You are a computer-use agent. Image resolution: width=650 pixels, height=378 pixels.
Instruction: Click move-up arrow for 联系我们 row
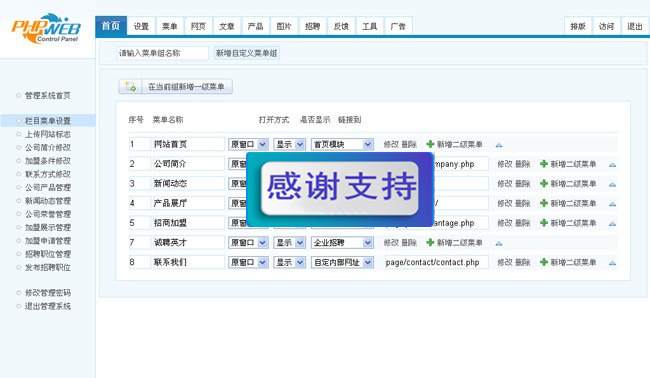[x=612, y=263]
